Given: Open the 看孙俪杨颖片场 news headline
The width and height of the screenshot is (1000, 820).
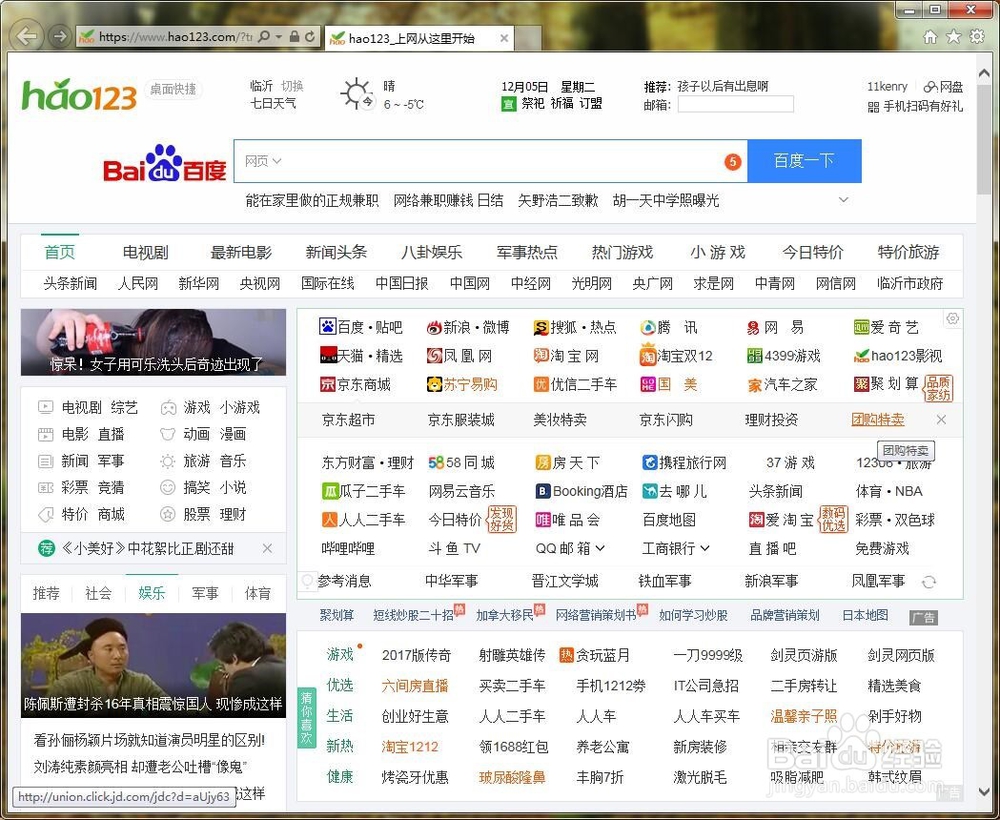Looking at the screenshot, I should click(x=149, y=740).
